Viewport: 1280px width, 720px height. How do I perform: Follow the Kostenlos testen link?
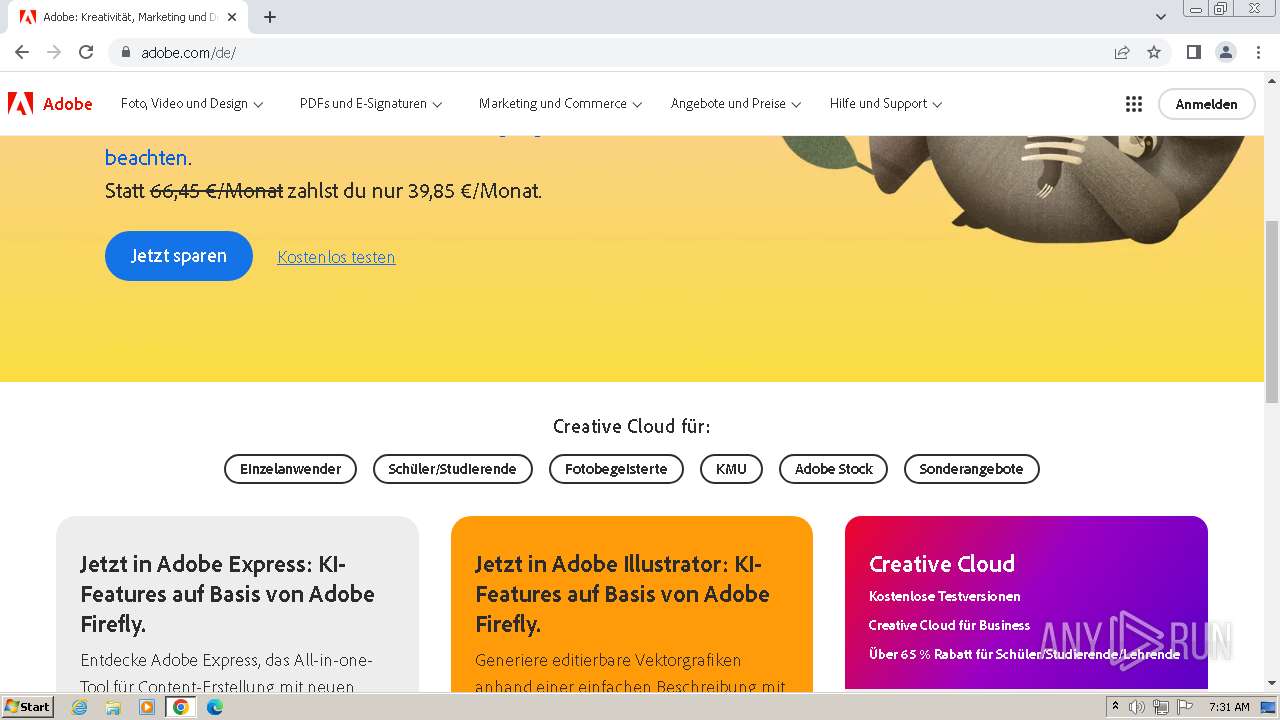336,257
